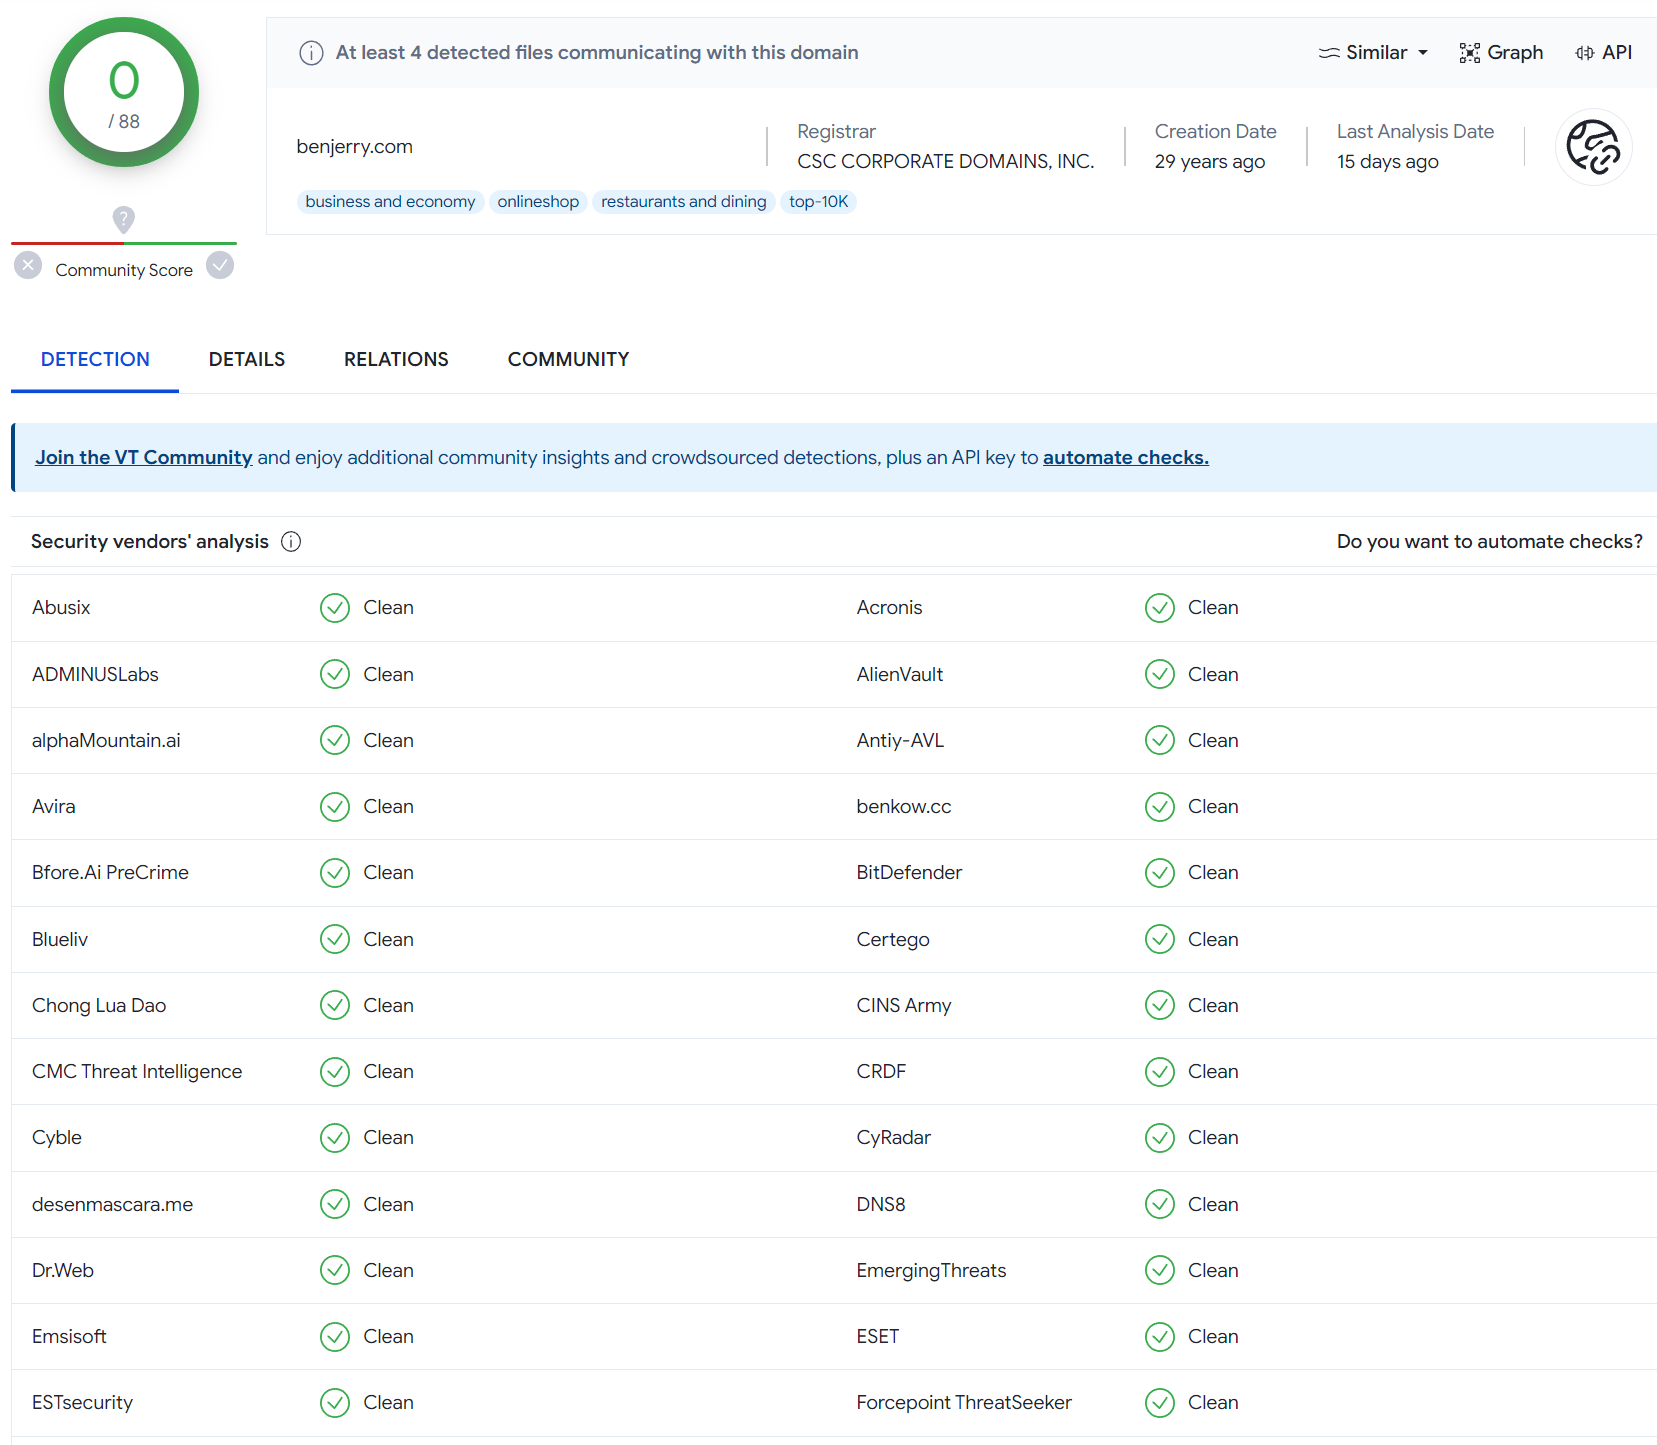
Task: Click the Community Score label
Action: point(124,271)
